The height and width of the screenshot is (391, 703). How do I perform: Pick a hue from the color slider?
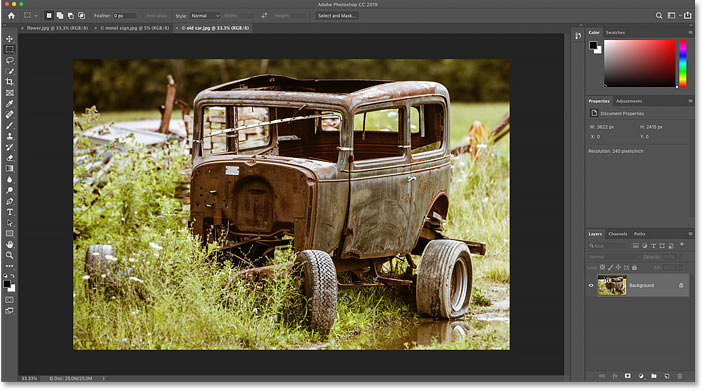click(x=682, y=63)
